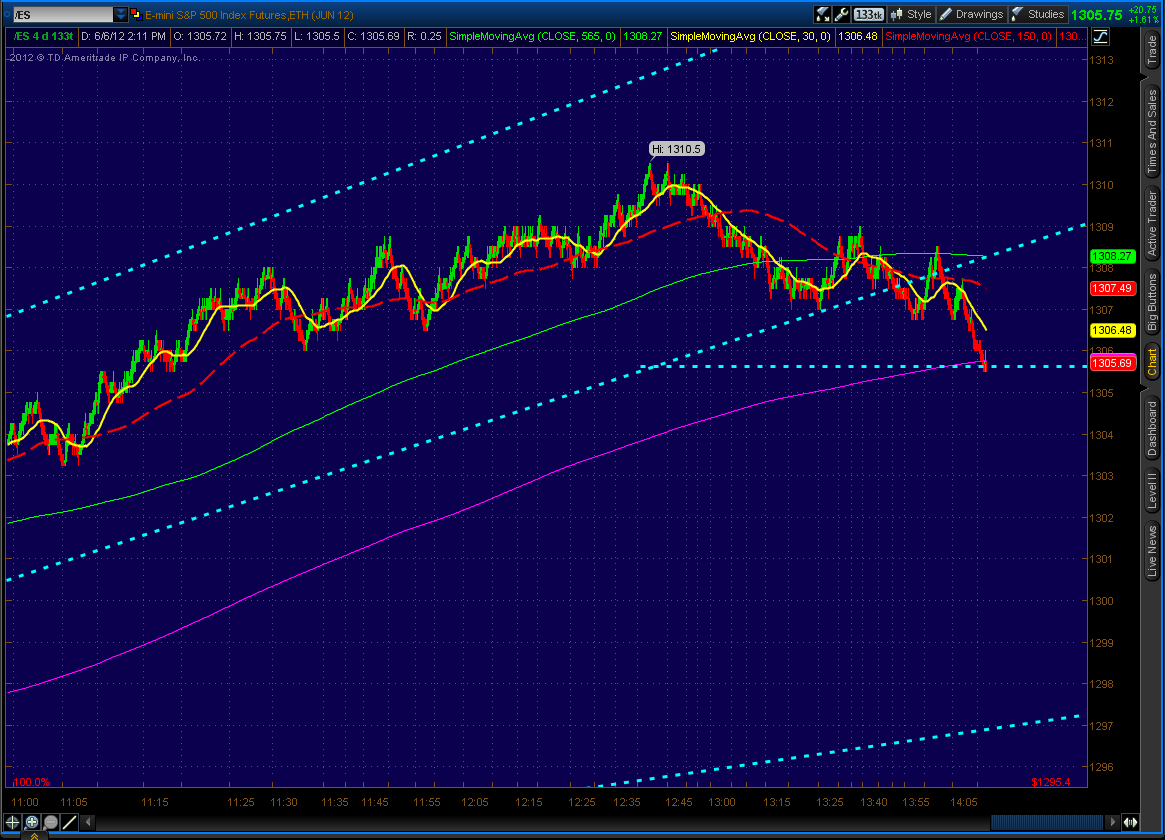The height and width of the screenshot is (840, 1165).
Task: Open the color-link squares icon beside symbol box
Action: (x=135, y=14)
